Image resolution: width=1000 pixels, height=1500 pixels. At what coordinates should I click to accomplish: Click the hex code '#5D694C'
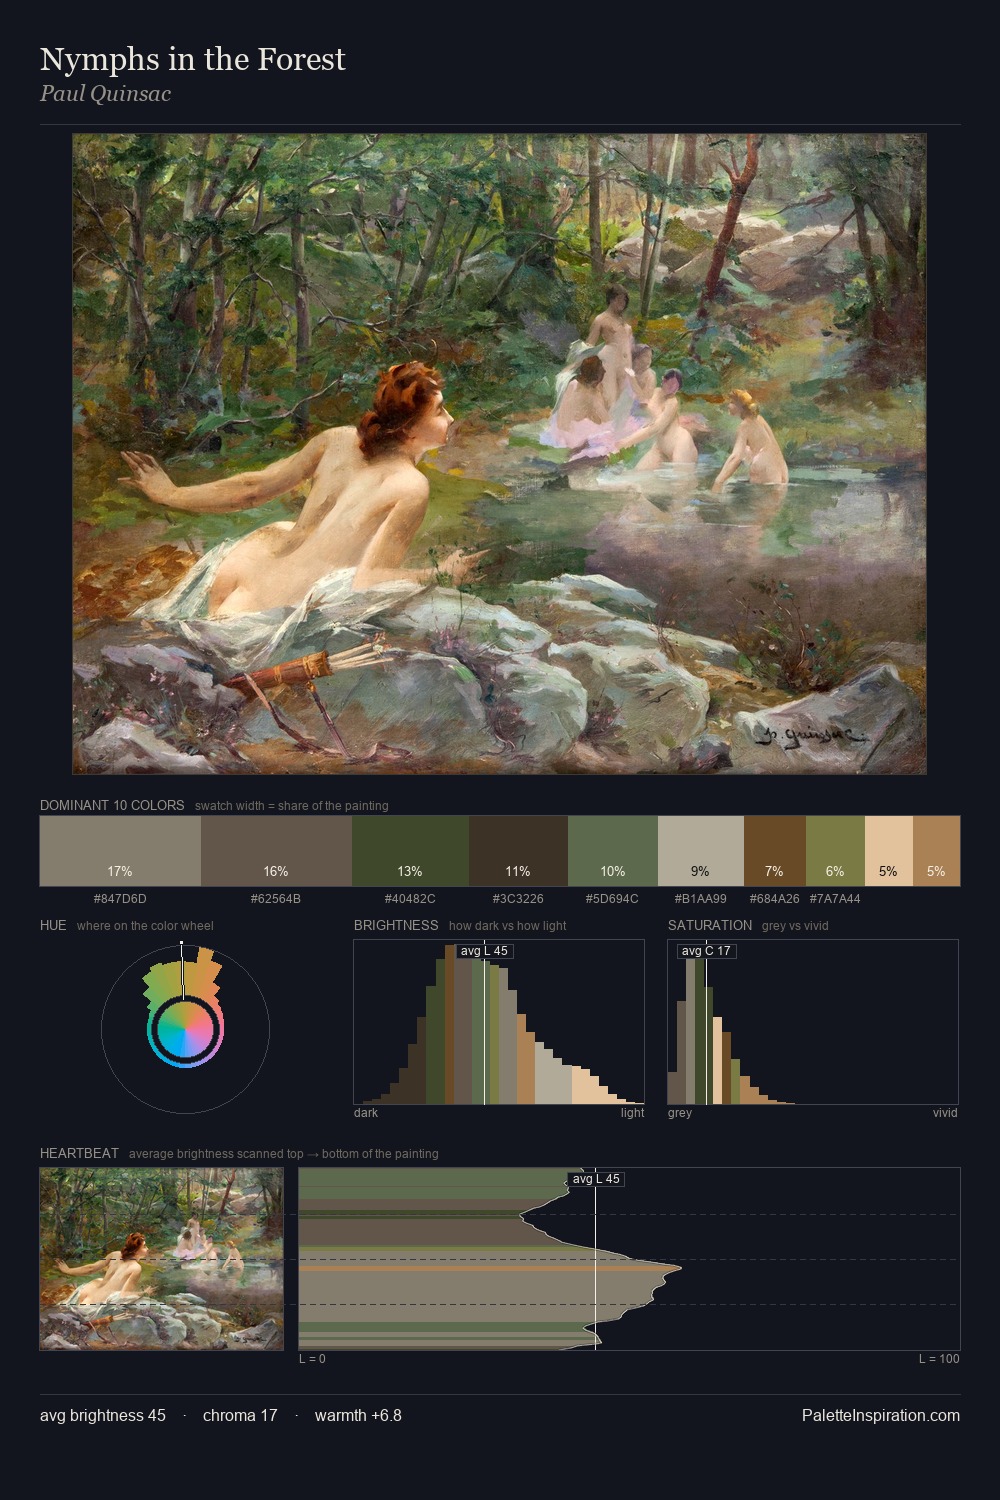pyautogui.click(x=612, y=899)
